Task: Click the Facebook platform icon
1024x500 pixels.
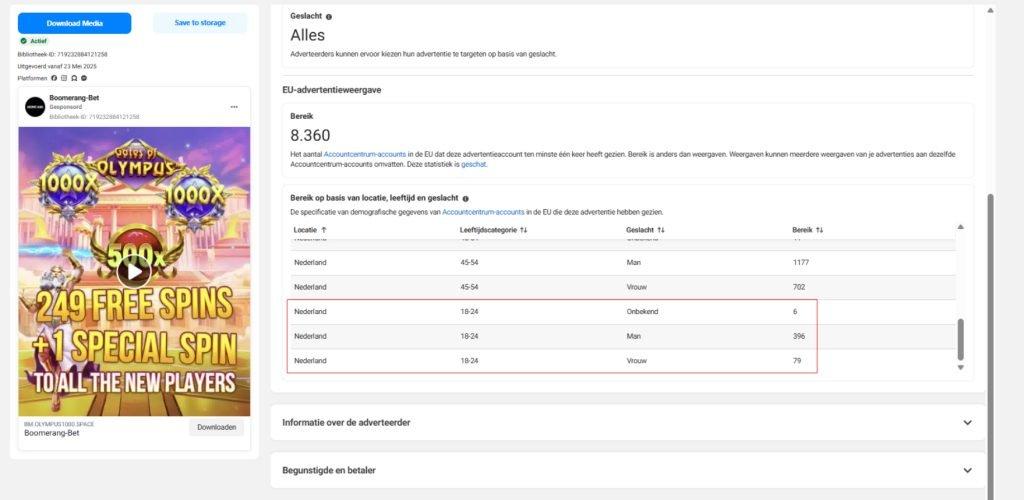Action: (54, 78)
